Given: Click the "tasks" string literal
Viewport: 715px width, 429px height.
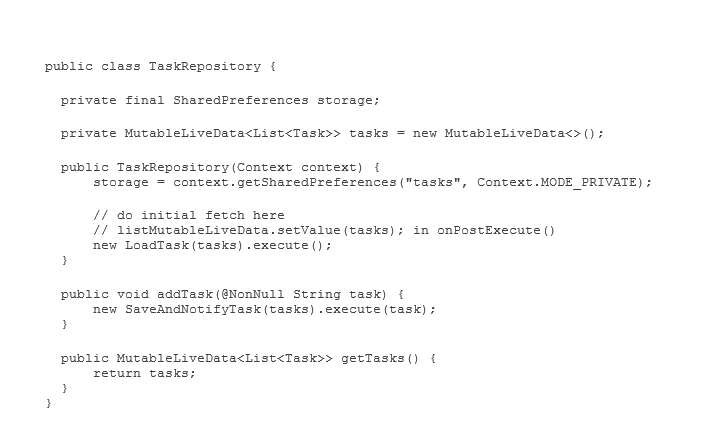Looking at the screenshot, I should click(433, 182).
